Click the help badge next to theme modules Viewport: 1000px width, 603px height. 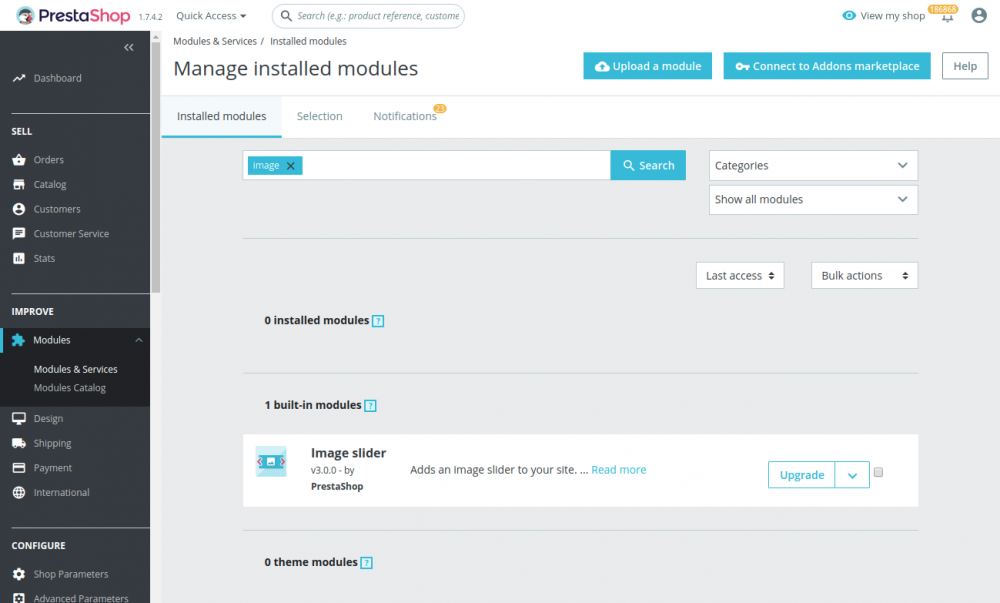368,562
